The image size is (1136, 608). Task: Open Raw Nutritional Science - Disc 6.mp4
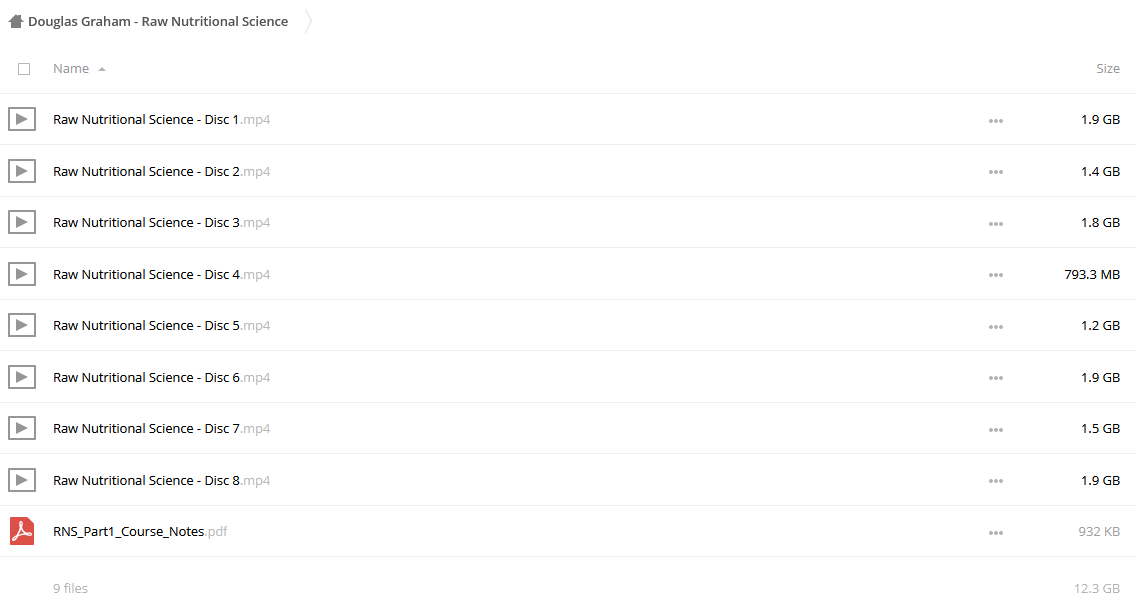pos(162,377)
